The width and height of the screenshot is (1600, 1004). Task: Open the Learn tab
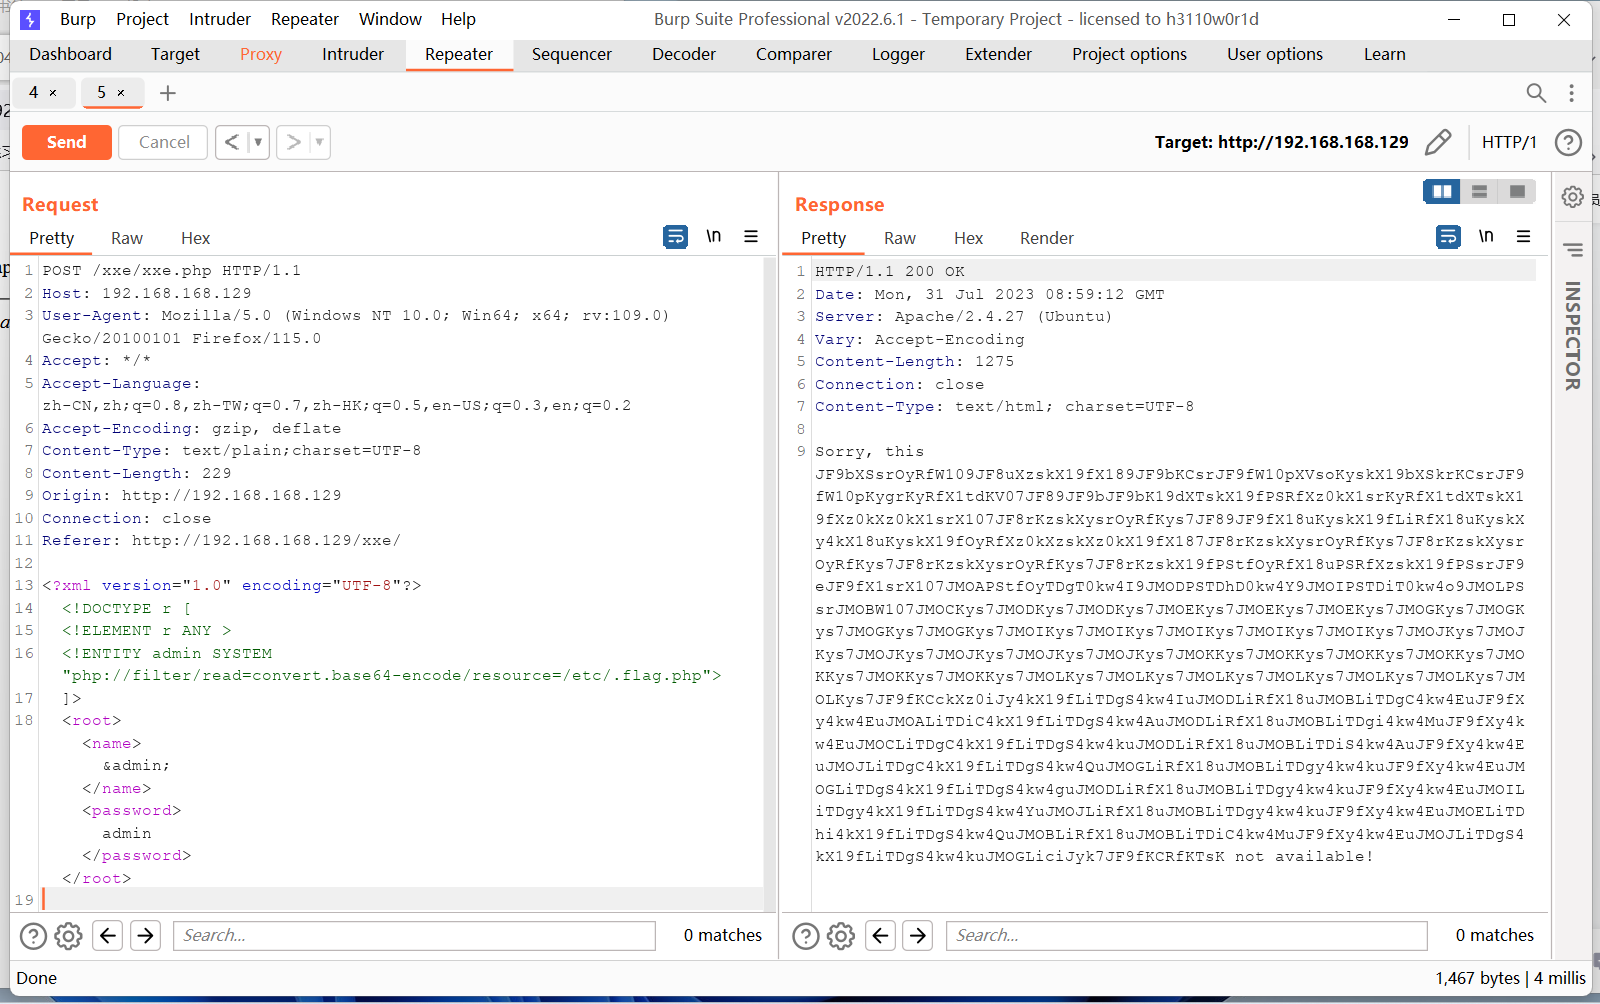[x=1385, y=54]
